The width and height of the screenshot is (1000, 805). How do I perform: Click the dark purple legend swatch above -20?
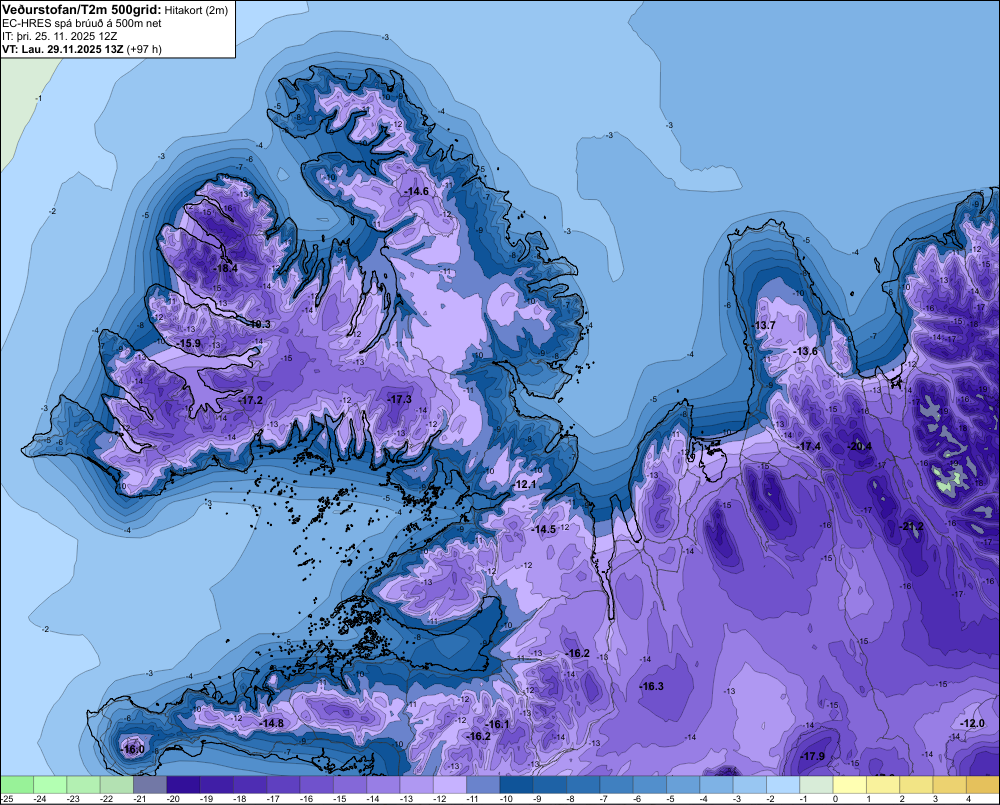pyautogui.click(x=183, y=784)
